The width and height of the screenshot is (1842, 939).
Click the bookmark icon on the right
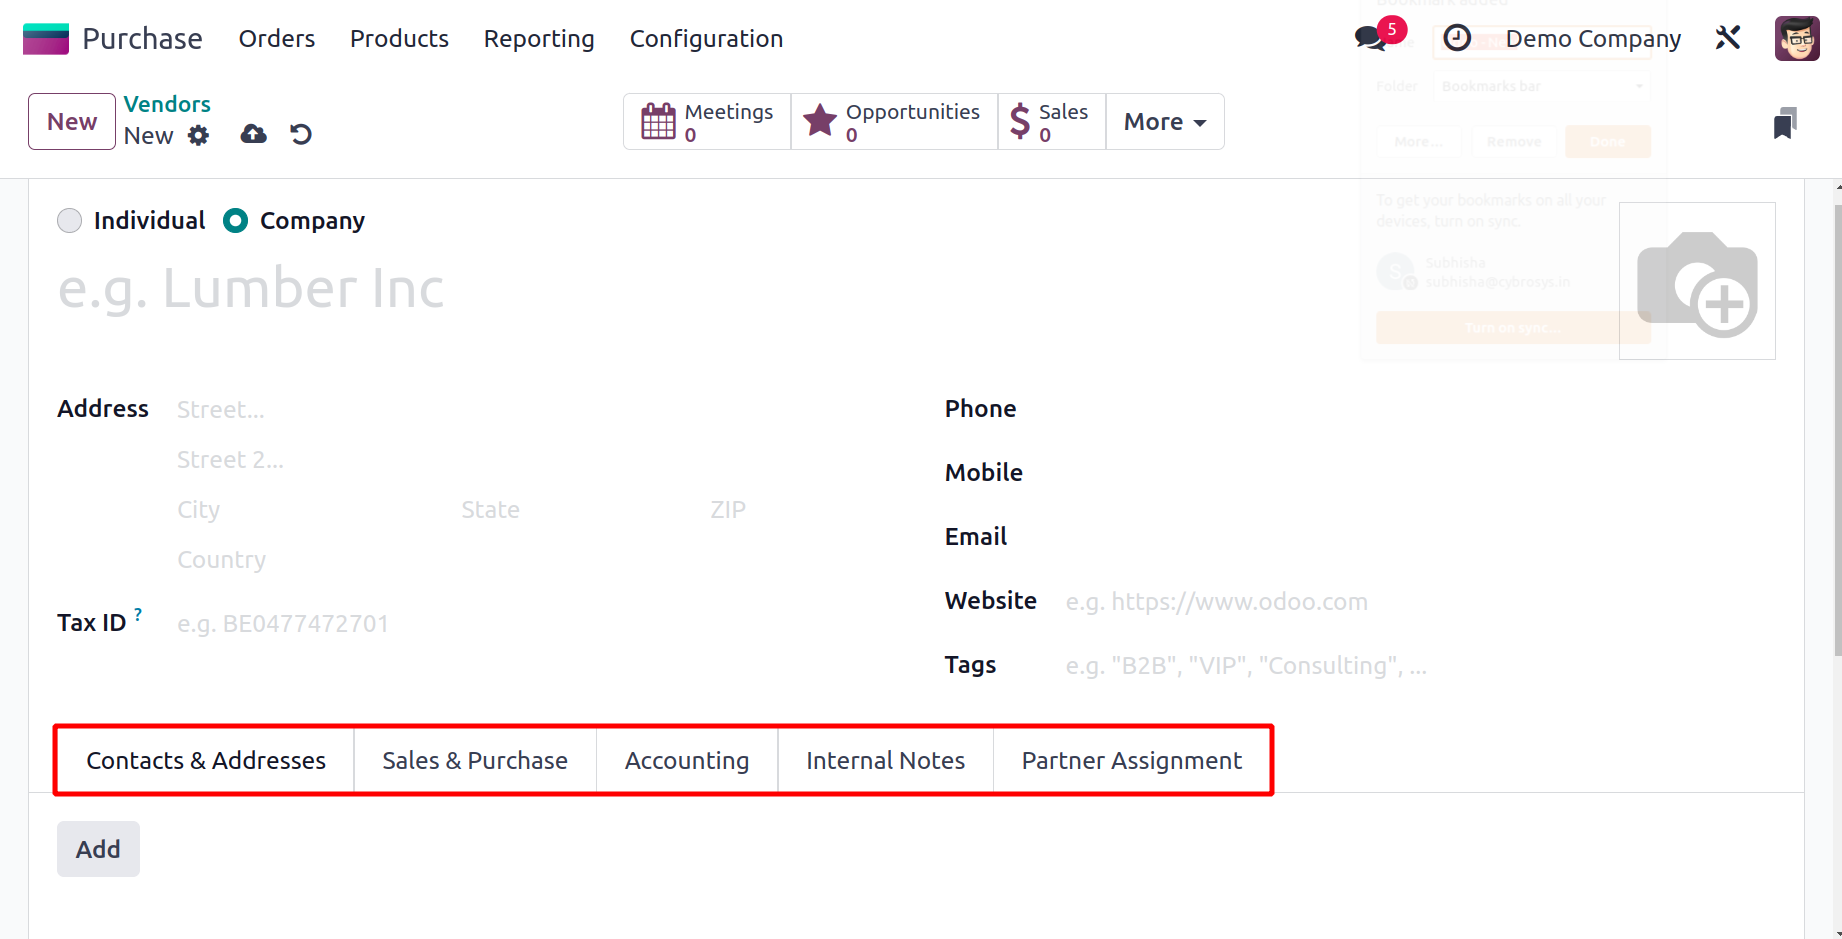1785,123
